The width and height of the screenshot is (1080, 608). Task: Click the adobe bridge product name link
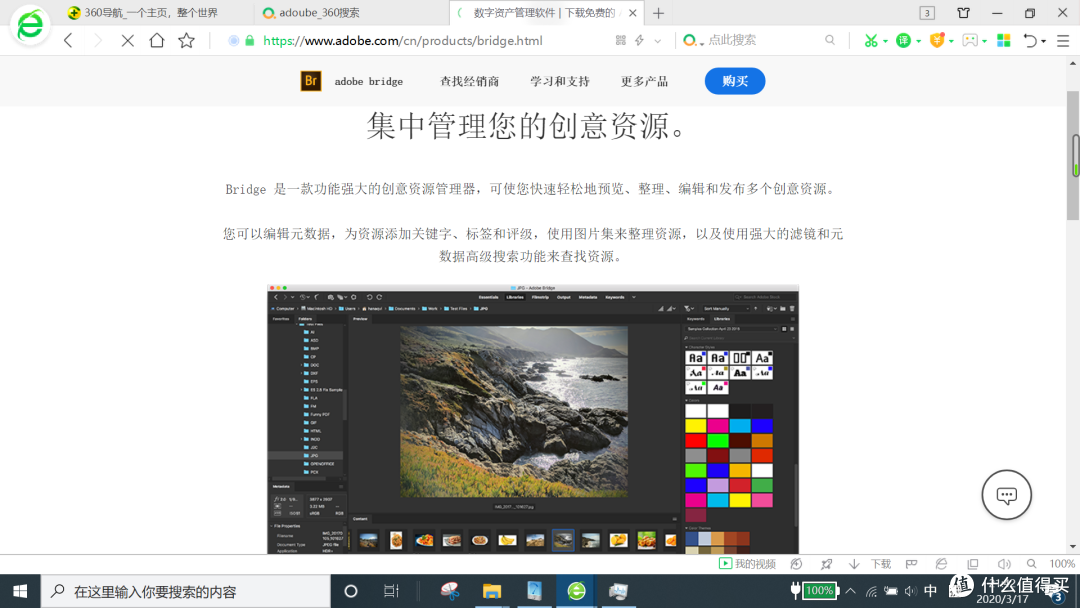coord(368,81)
